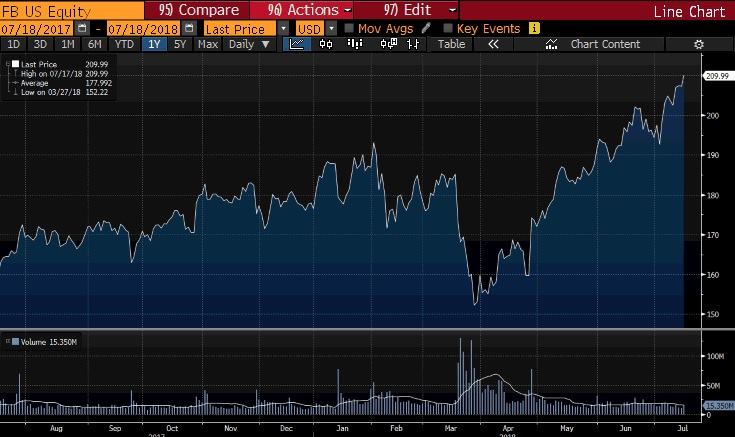
Task: Click the Table view button
Action: (x=451, y=44)
